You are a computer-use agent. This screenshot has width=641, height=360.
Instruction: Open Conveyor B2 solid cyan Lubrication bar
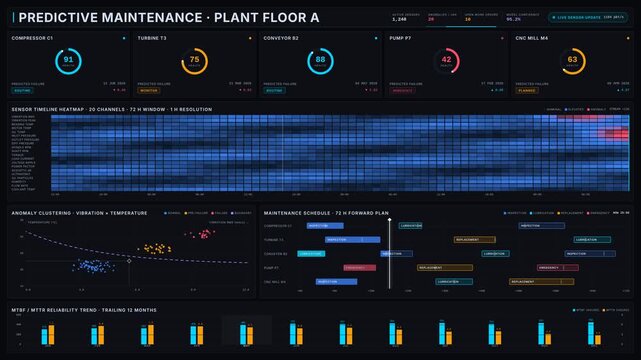pos(311,254)
